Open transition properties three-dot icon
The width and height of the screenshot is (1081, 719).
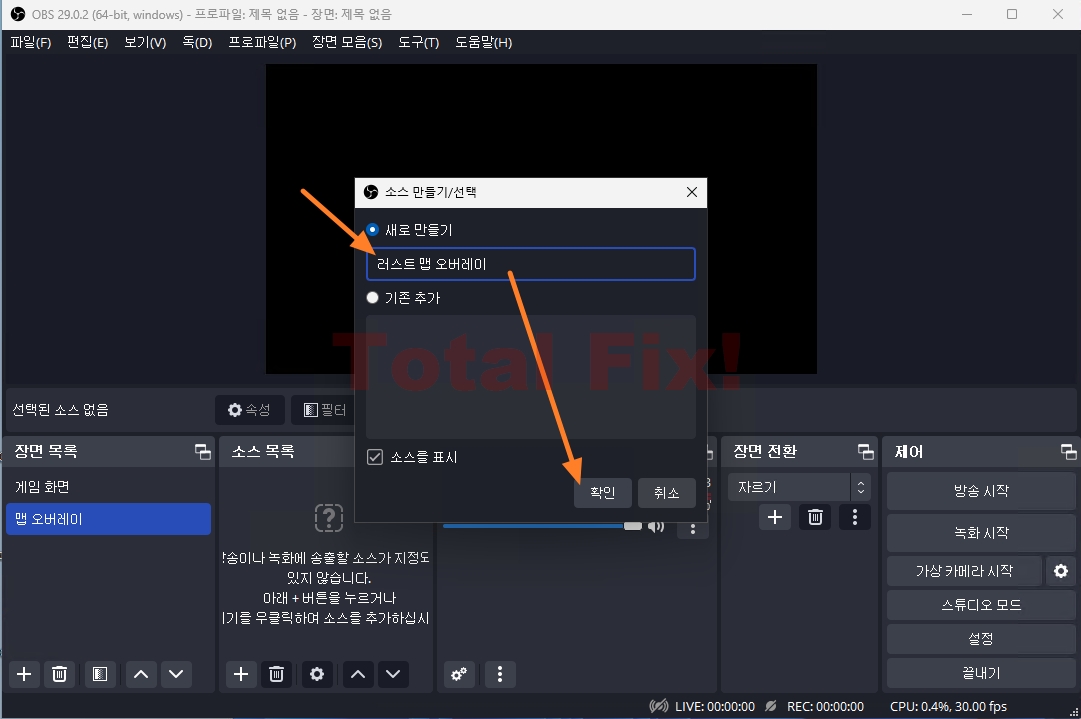pyautogui.click(x=855, y=517)
